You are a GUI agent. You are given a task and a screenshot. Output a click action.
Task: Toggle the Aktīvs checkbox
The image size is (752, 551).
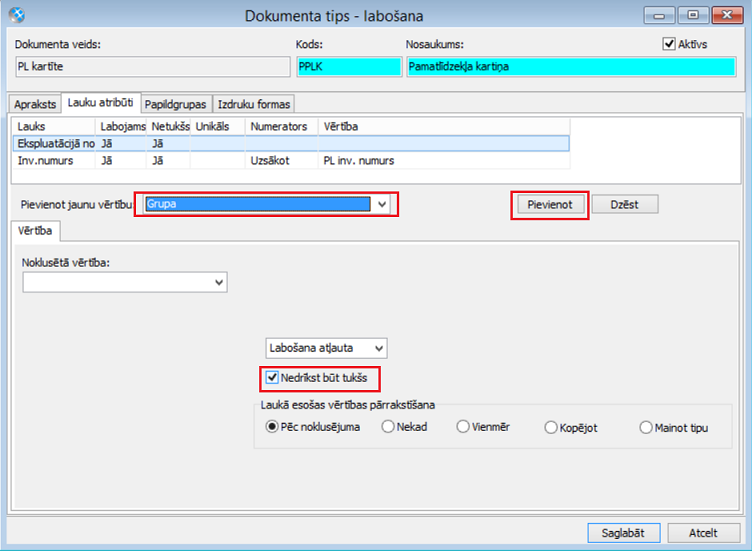tap(669, 44)
